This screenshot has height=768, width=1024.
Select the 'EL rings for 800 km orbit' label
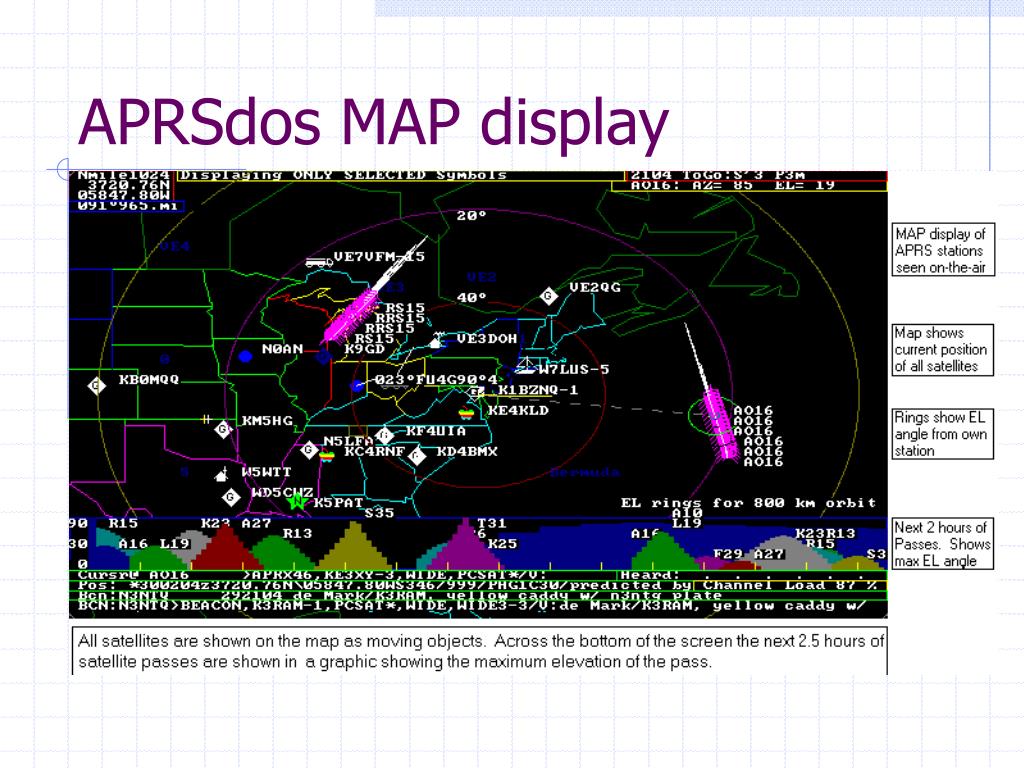(x=748, y=503)
